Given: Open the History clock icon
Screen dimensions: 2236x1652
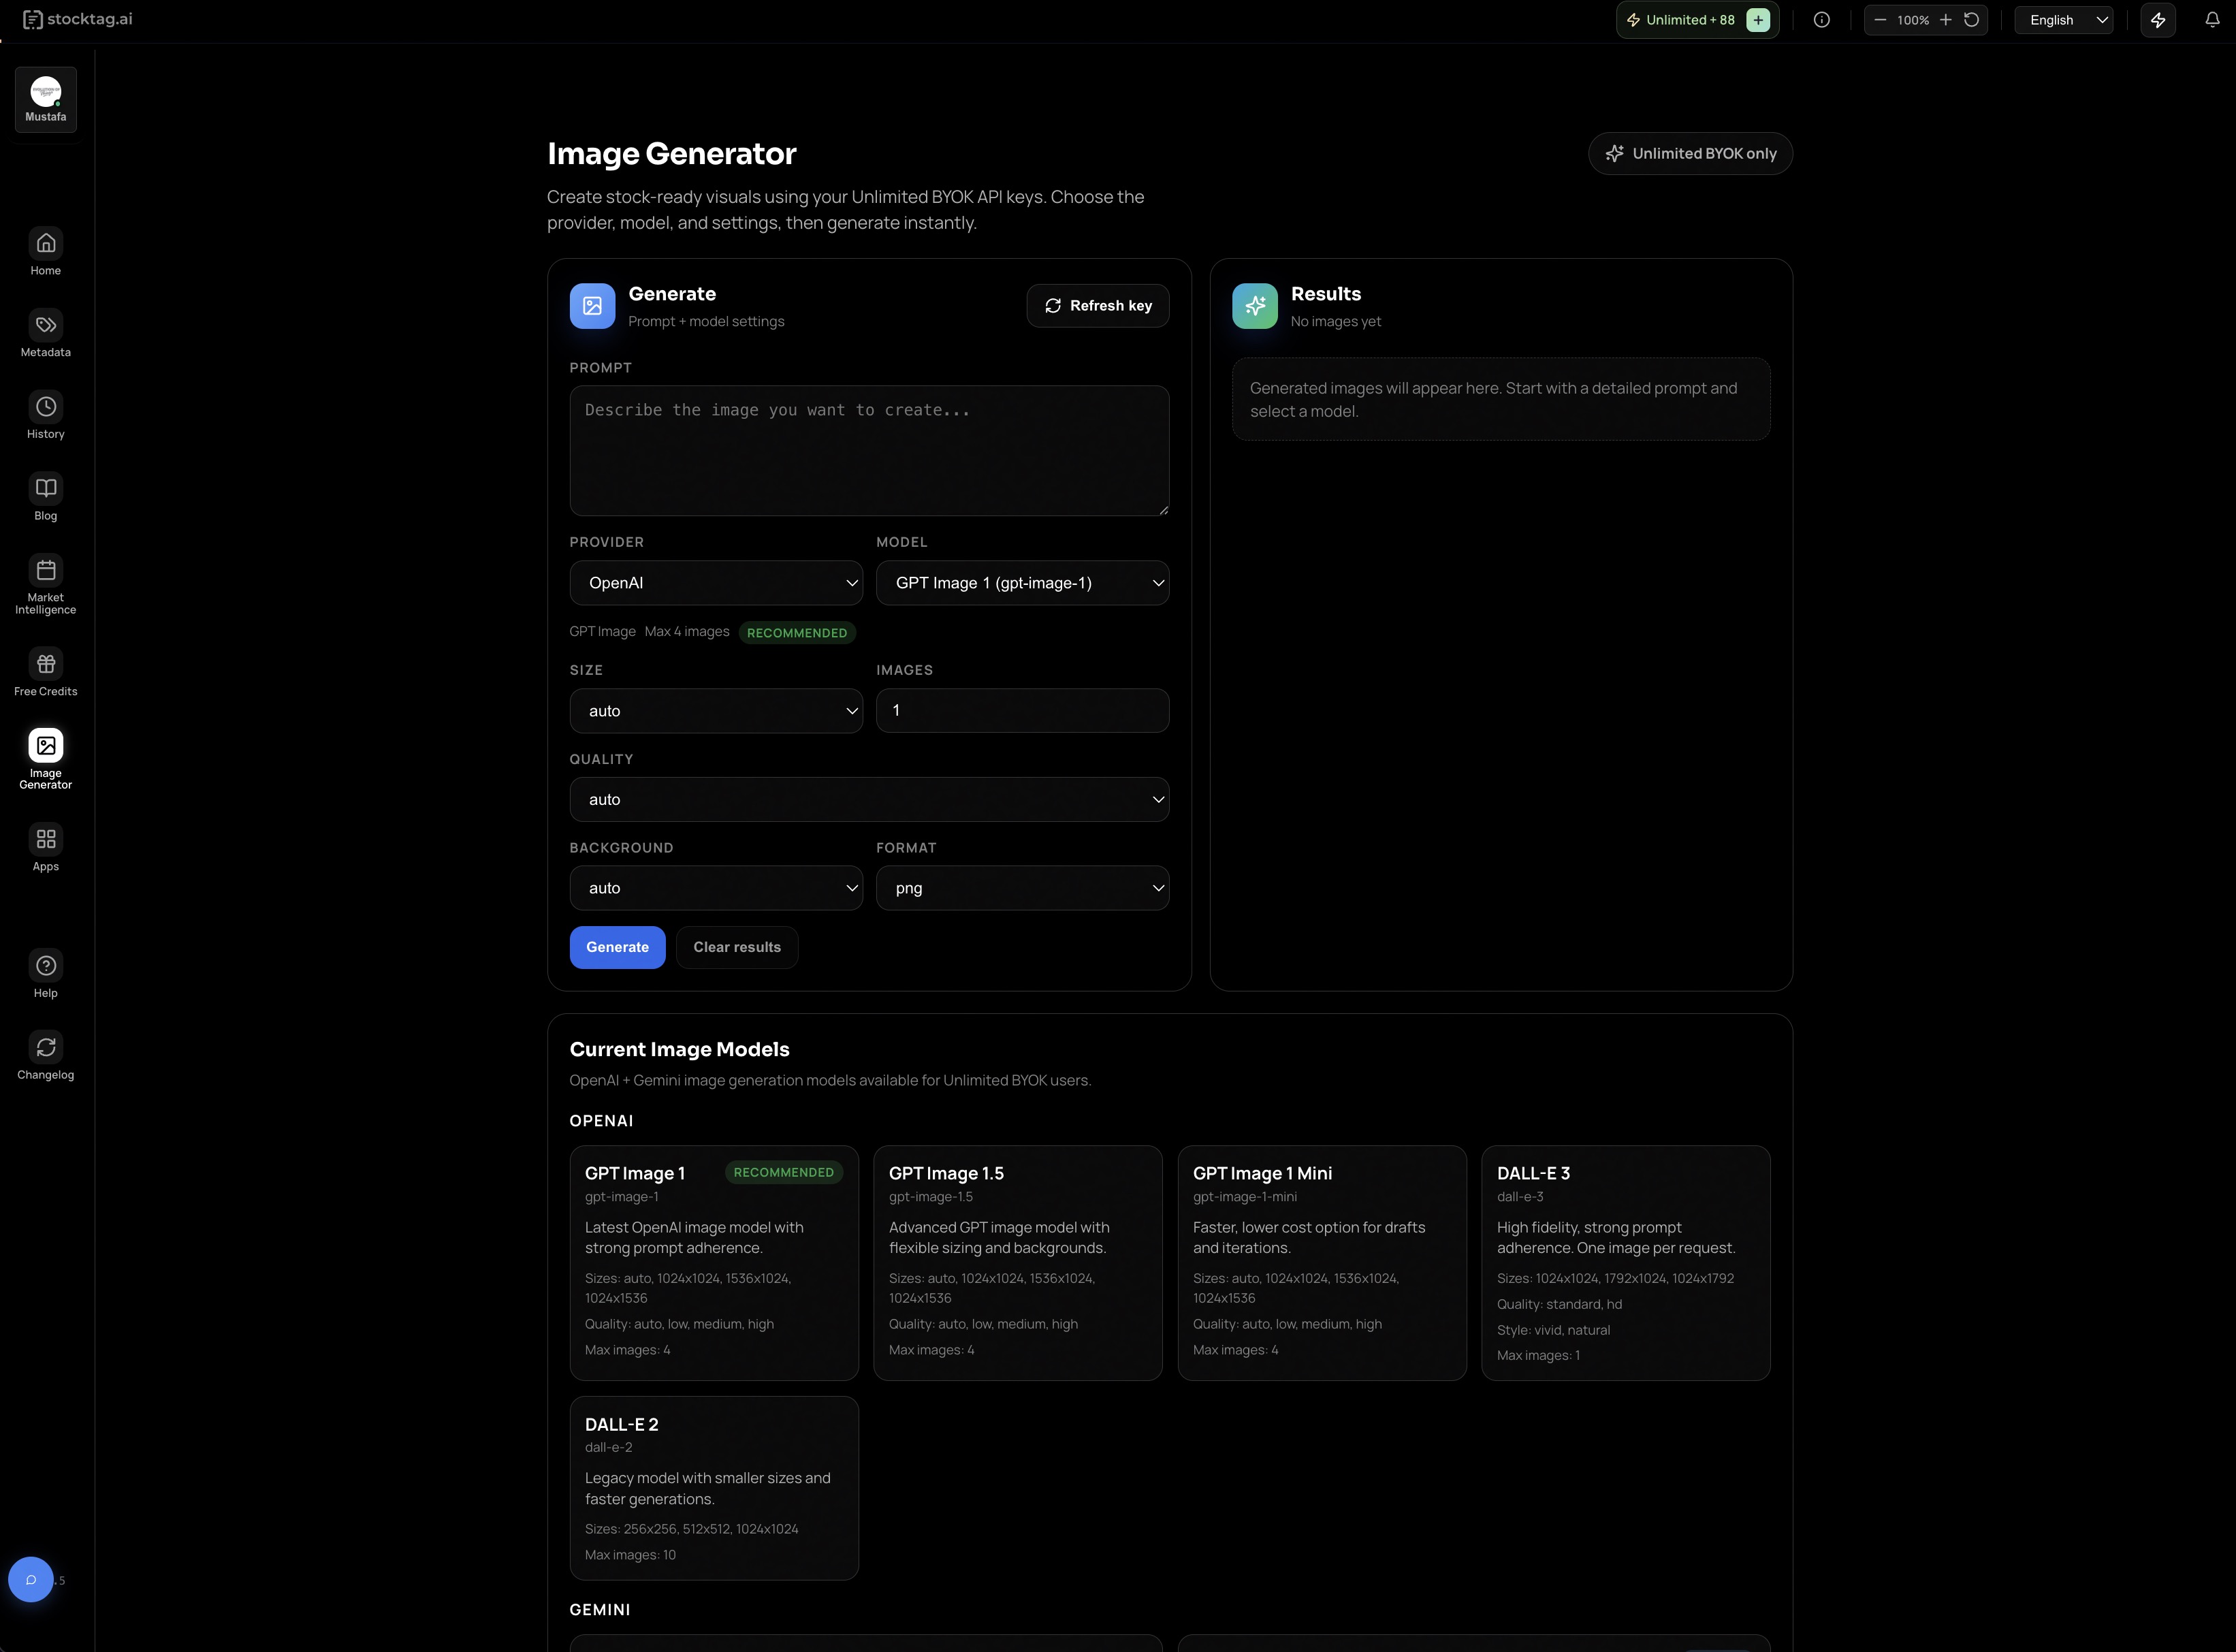Looking at the screenshot, I should pos(46,407).
